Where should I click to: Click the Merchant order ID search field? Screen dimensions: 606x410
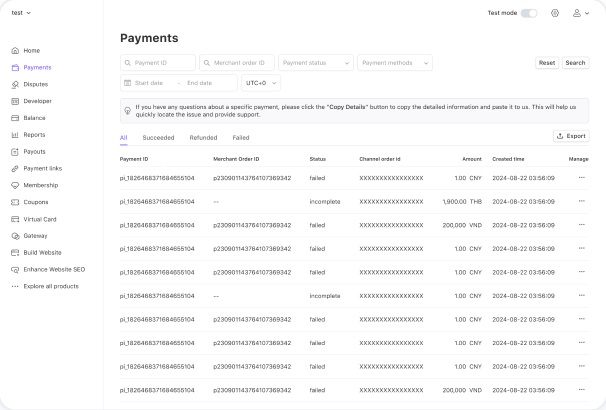pyautogui.click(x=237, y=63)
